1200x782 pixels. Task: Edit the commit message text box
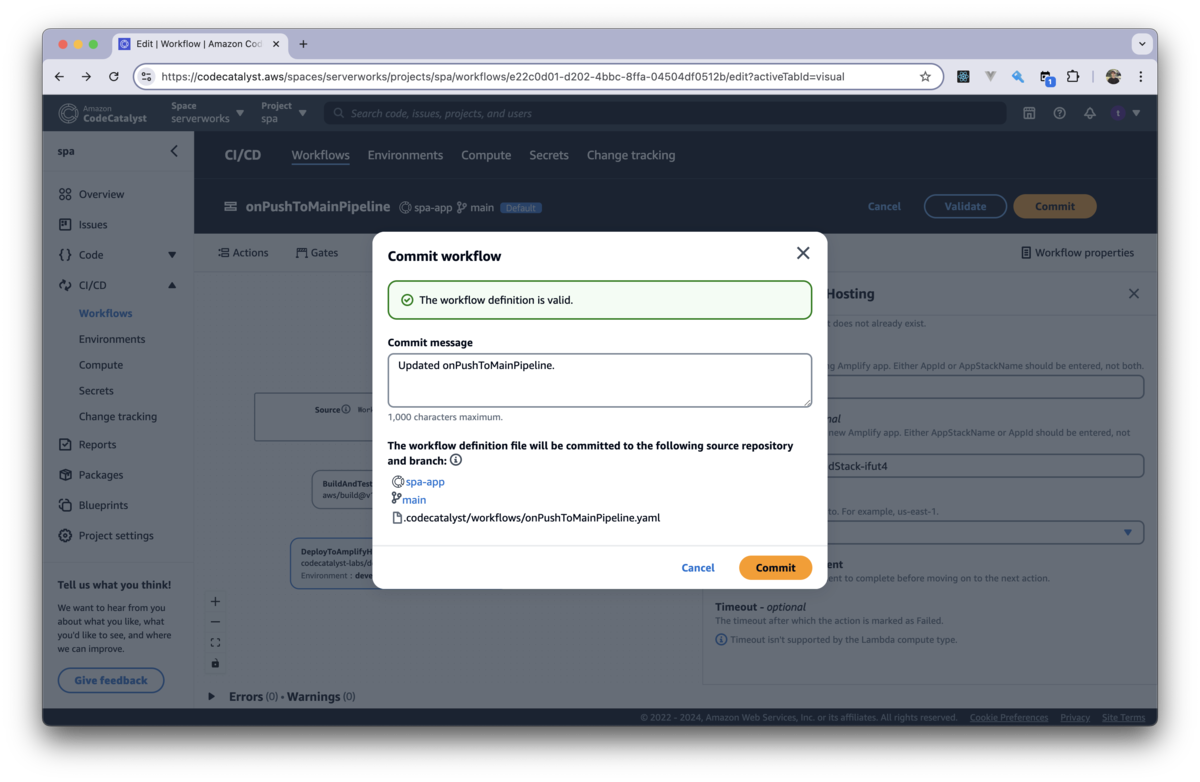coord(600,380)
